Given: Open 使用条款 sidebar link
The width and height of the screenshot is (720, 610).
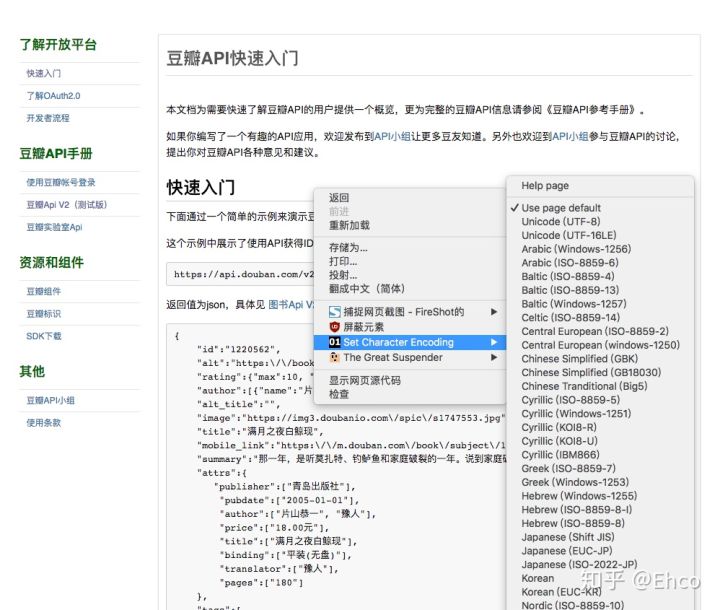Looking at the screenshot, I should coord(44,423).
